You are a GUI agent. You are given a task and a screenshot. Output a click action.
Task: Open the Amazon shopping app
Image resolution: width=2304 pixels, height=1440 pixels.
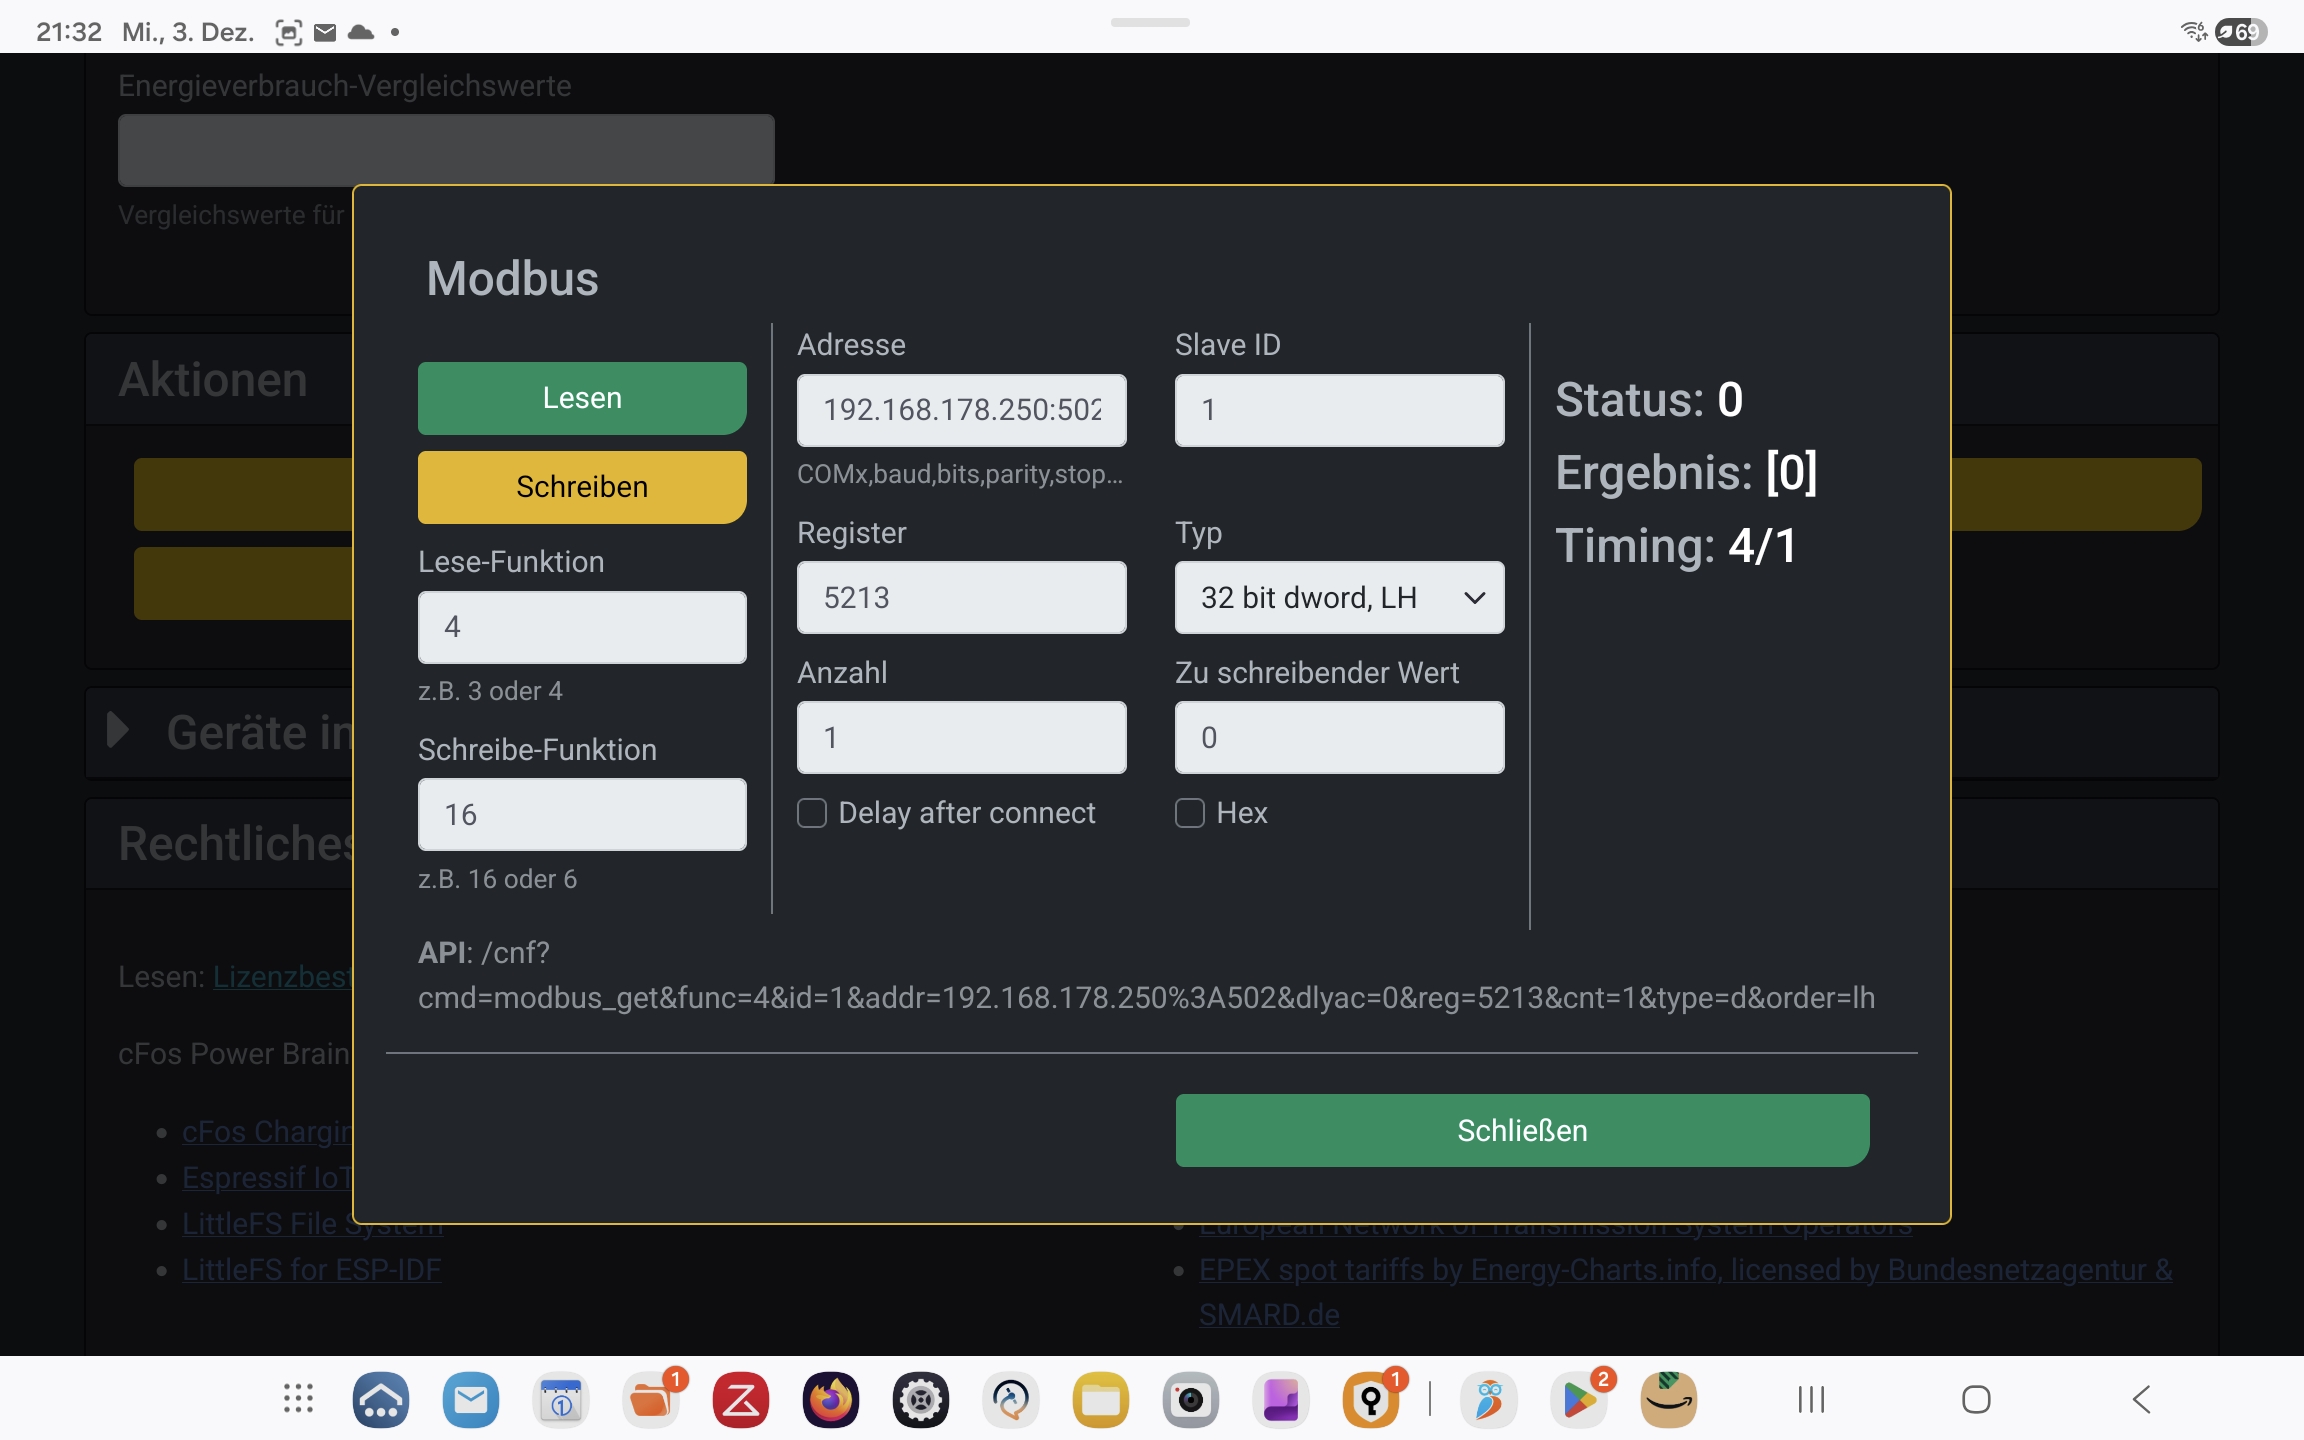[1669, 1399]
